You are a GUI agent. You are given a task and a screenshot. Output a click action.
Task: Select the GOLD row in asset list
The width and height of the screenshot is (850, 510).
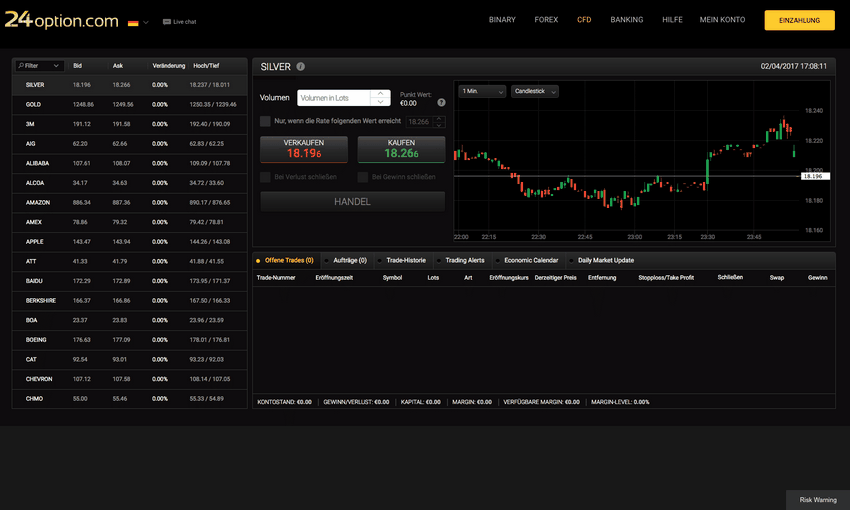click(x=130, y=105)
